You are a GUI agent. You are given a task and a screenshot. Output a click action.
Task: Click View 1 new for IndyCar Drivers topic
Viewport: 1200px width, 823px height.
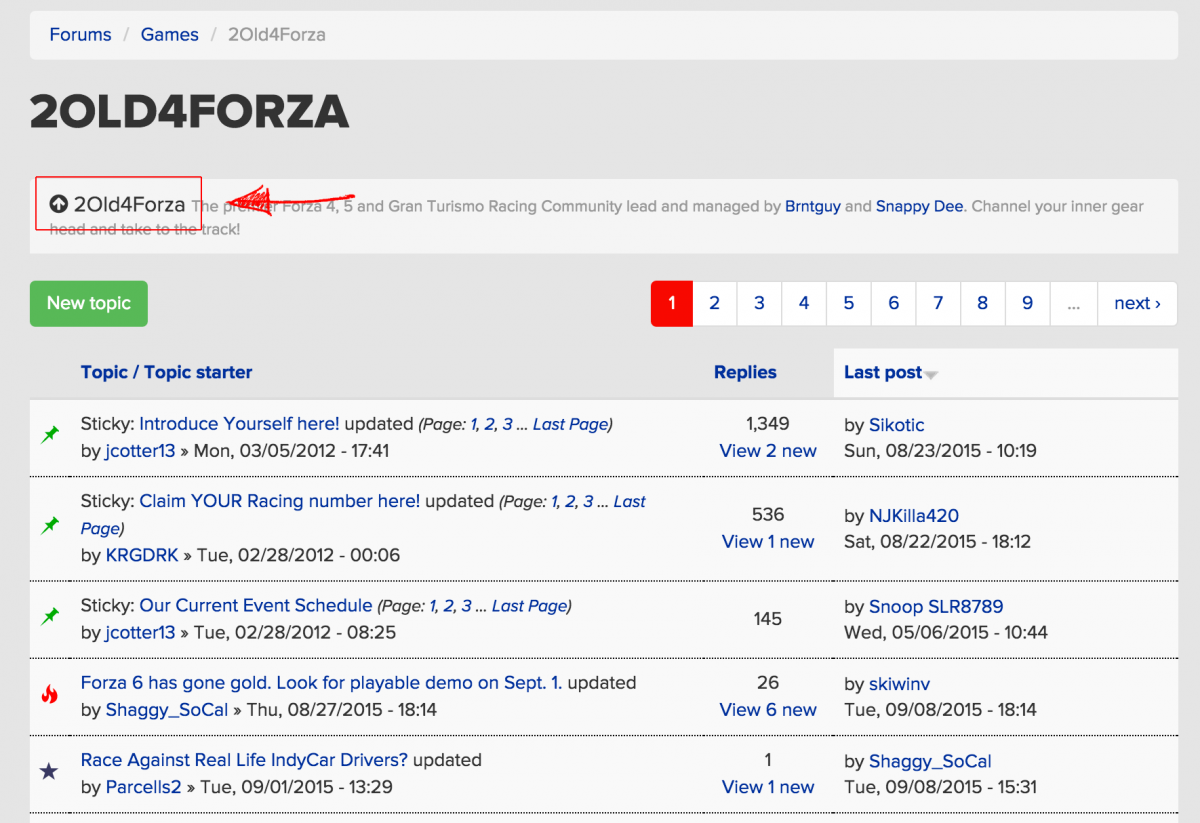[x=768, y=787]
